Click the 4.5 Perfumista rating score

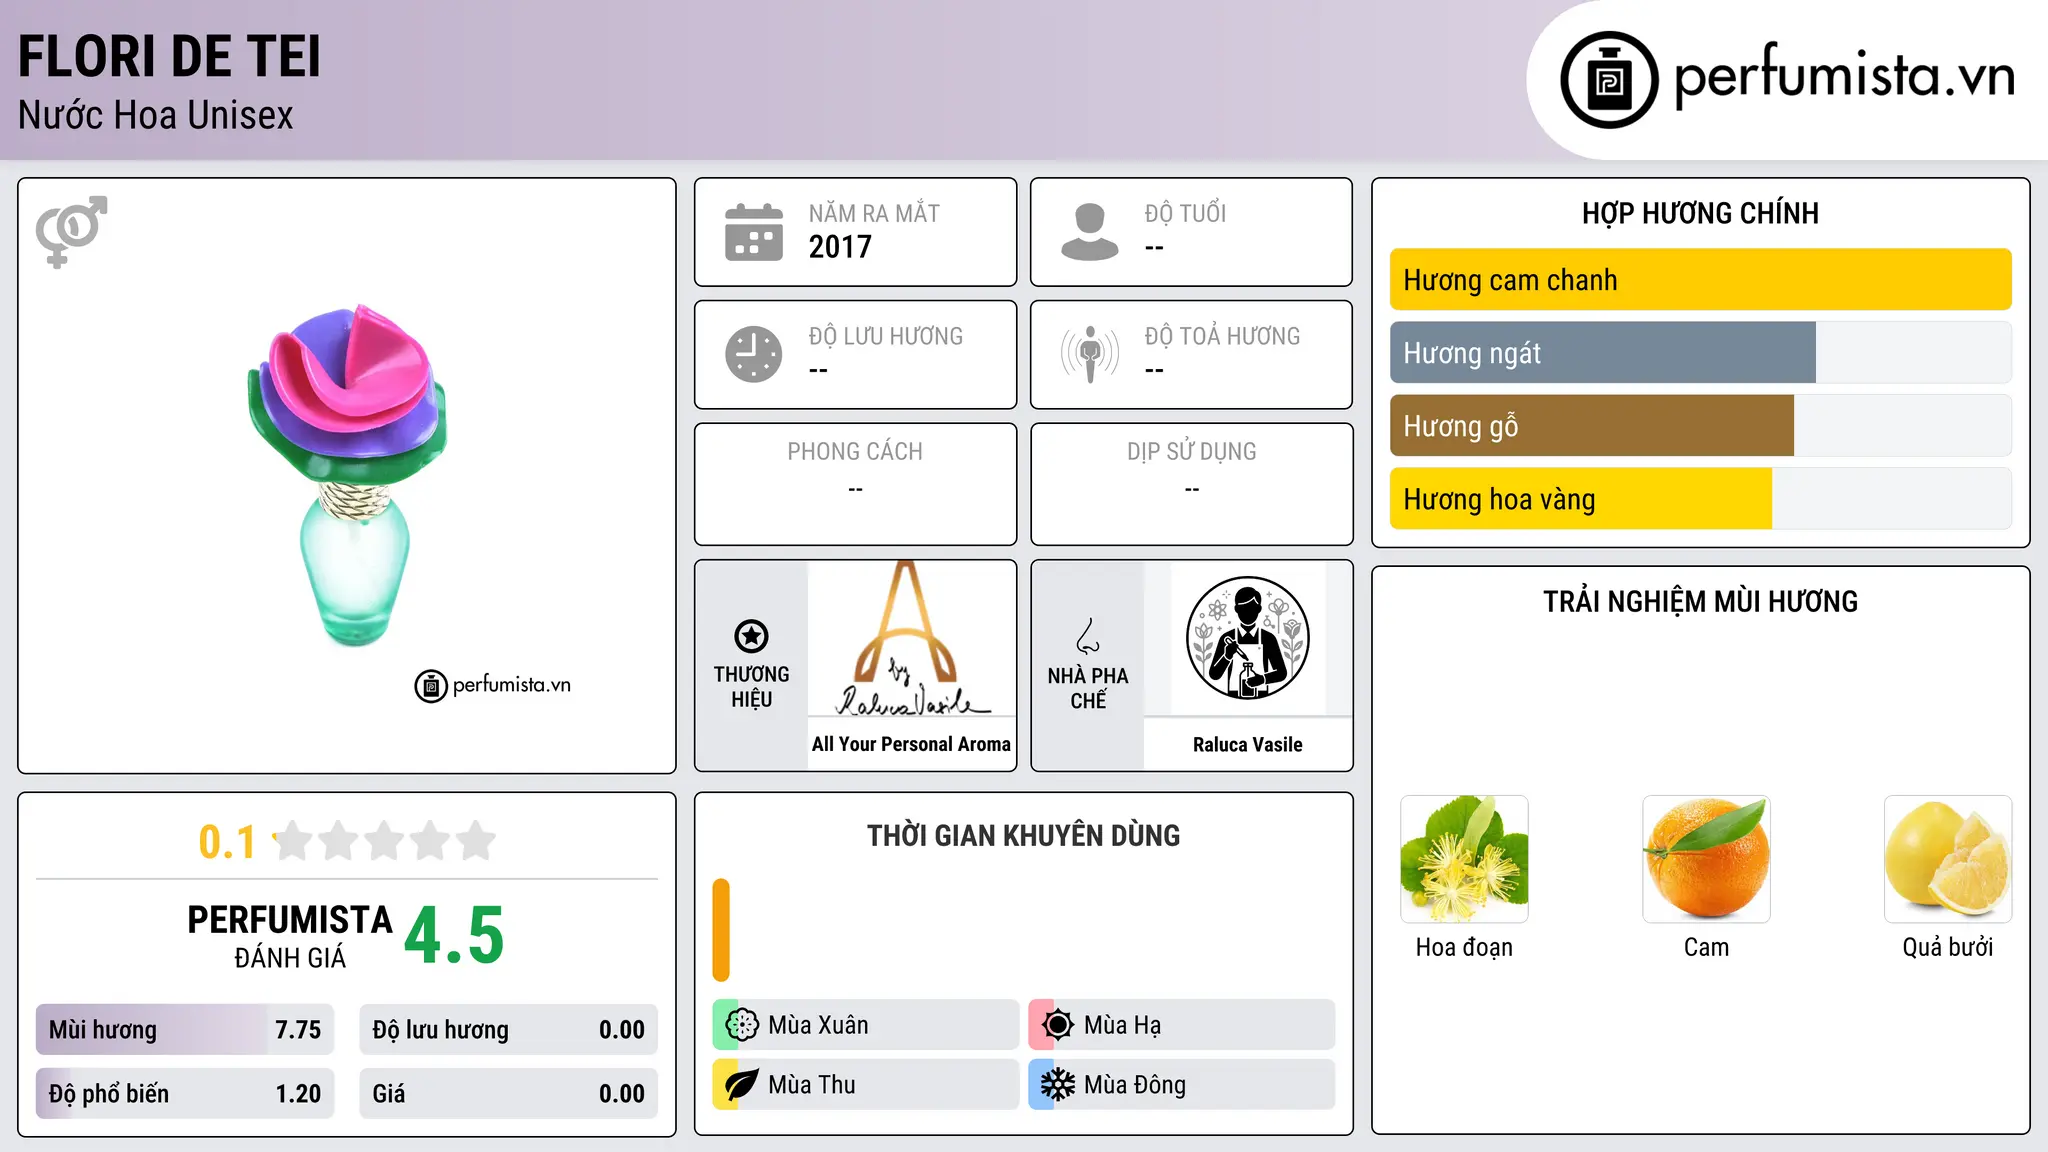(x=454, y=936)
